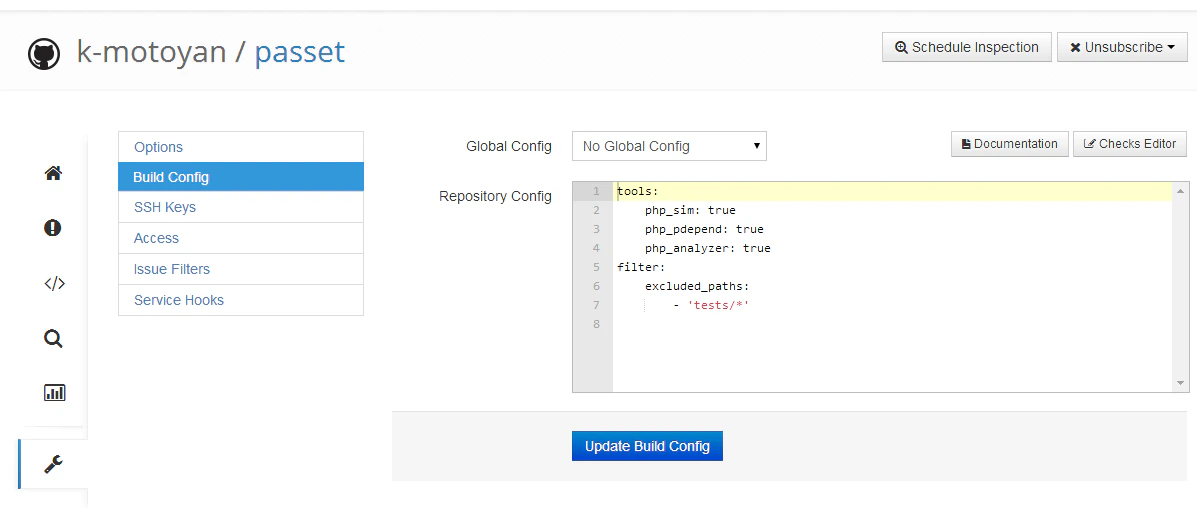Click the 'filter:' line in editor
1197x508 pixels.
tap(641, 267)
